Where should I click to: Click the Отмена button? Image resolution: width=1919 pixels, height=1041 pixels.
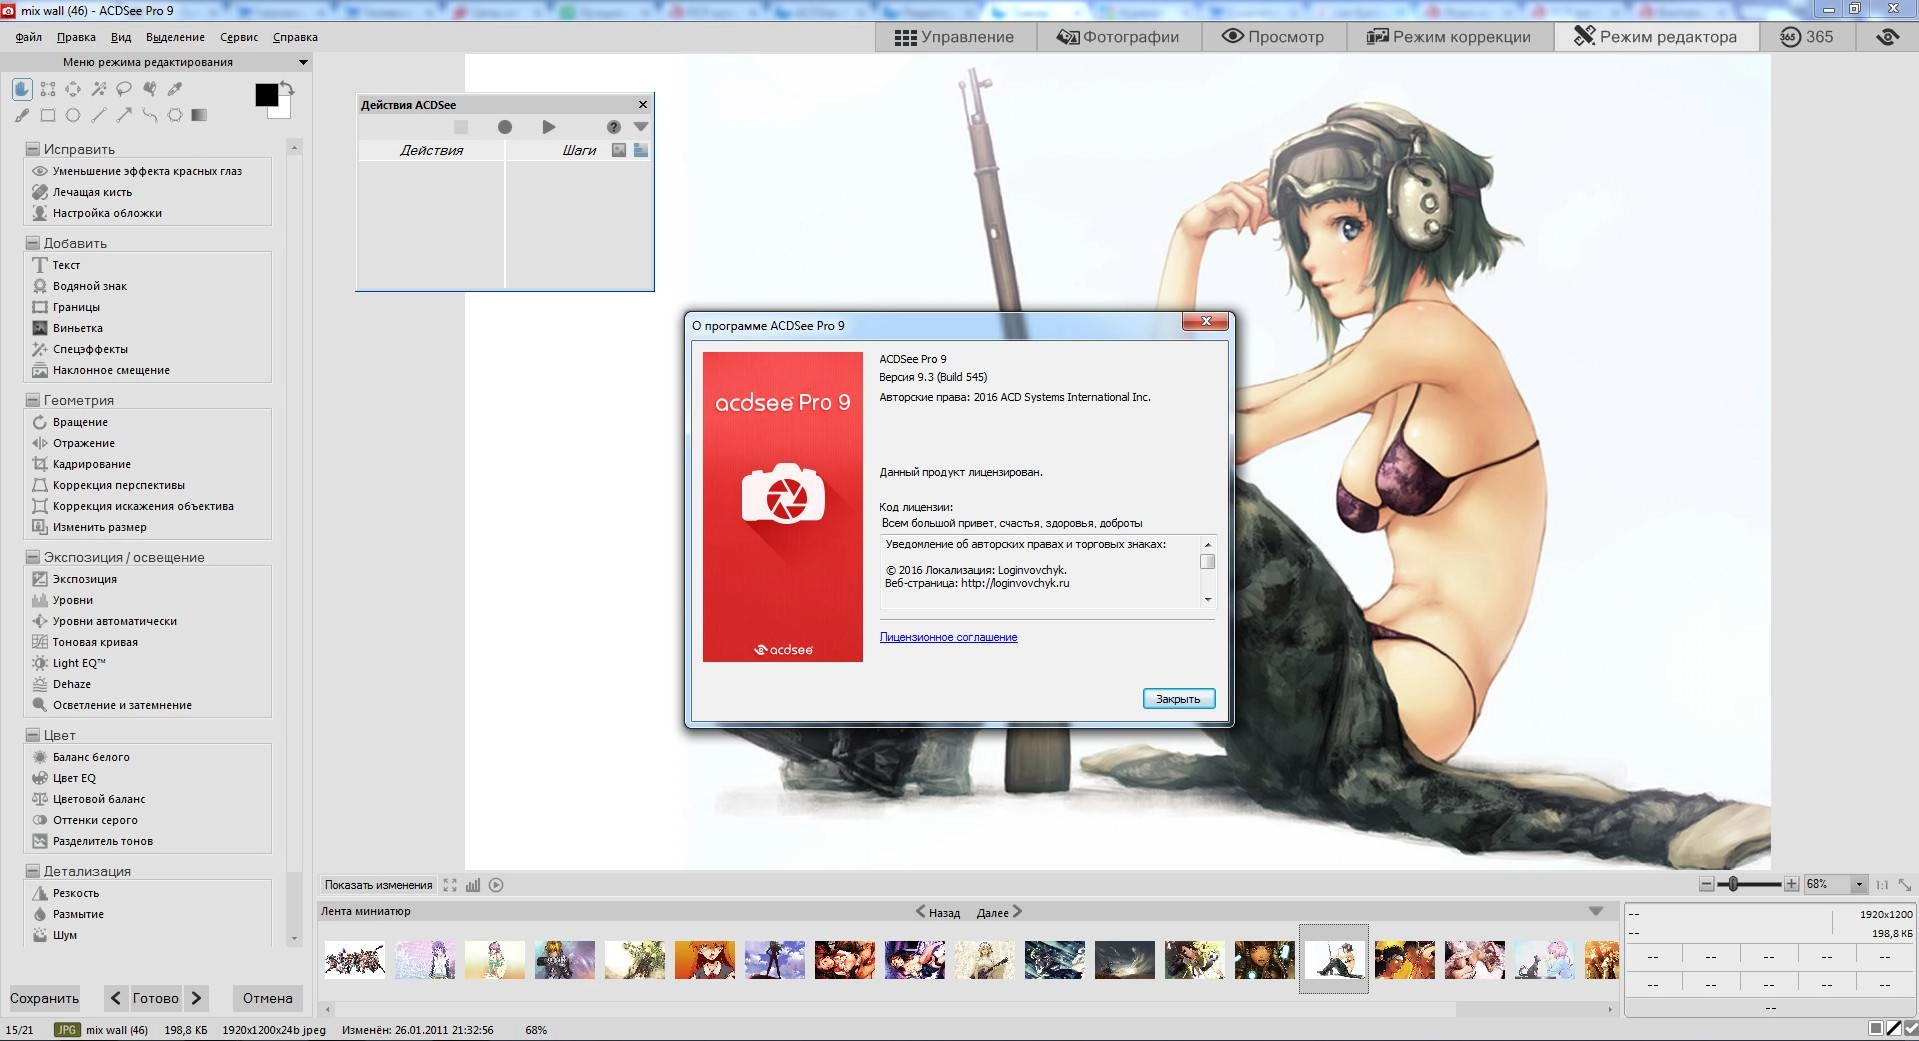(267, 998)
